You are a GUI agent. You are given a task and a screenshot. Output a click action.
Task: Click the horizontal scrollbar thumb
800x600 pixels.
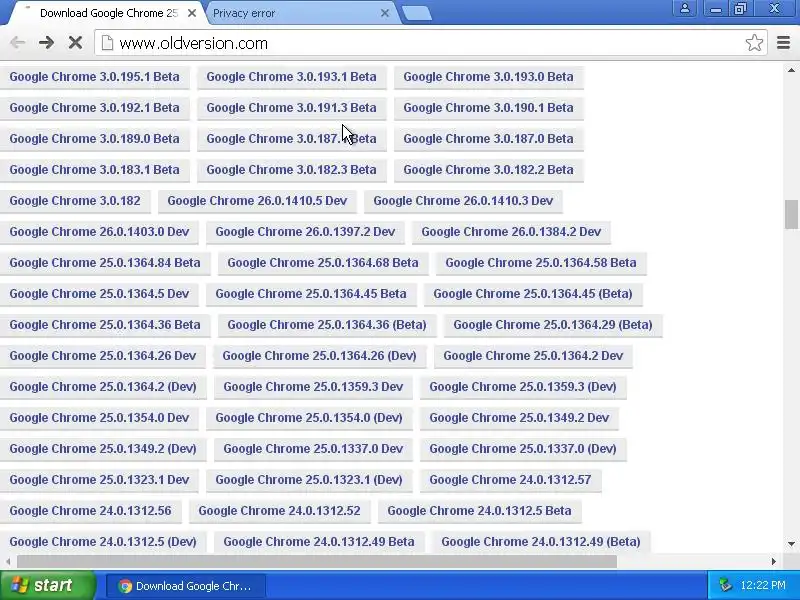[317, 561]
